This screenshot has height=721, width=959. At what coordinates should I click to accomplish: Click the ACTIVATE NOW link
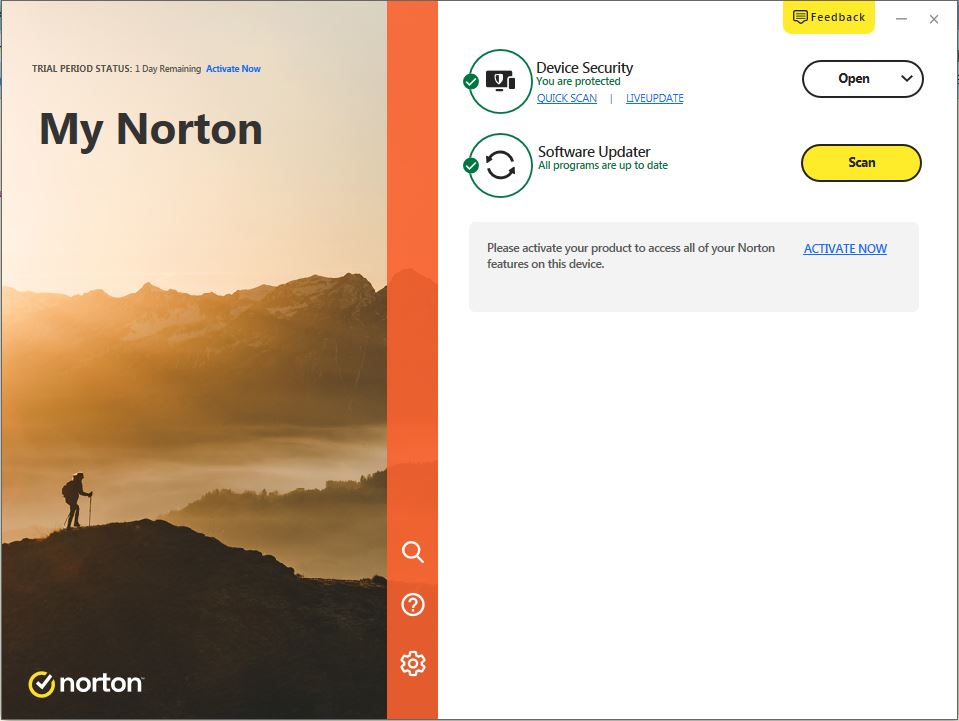tap(845, 249)
